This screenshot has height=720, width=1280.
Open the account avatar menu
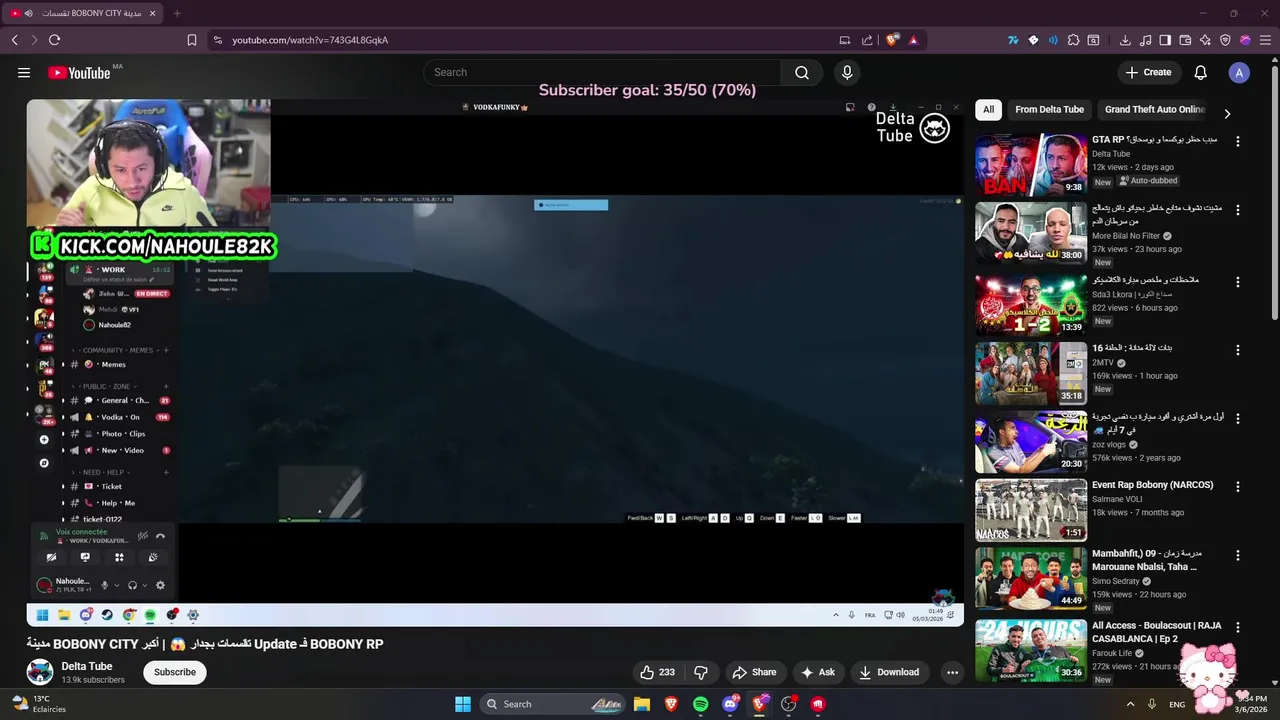click(x=1239, y=72)
